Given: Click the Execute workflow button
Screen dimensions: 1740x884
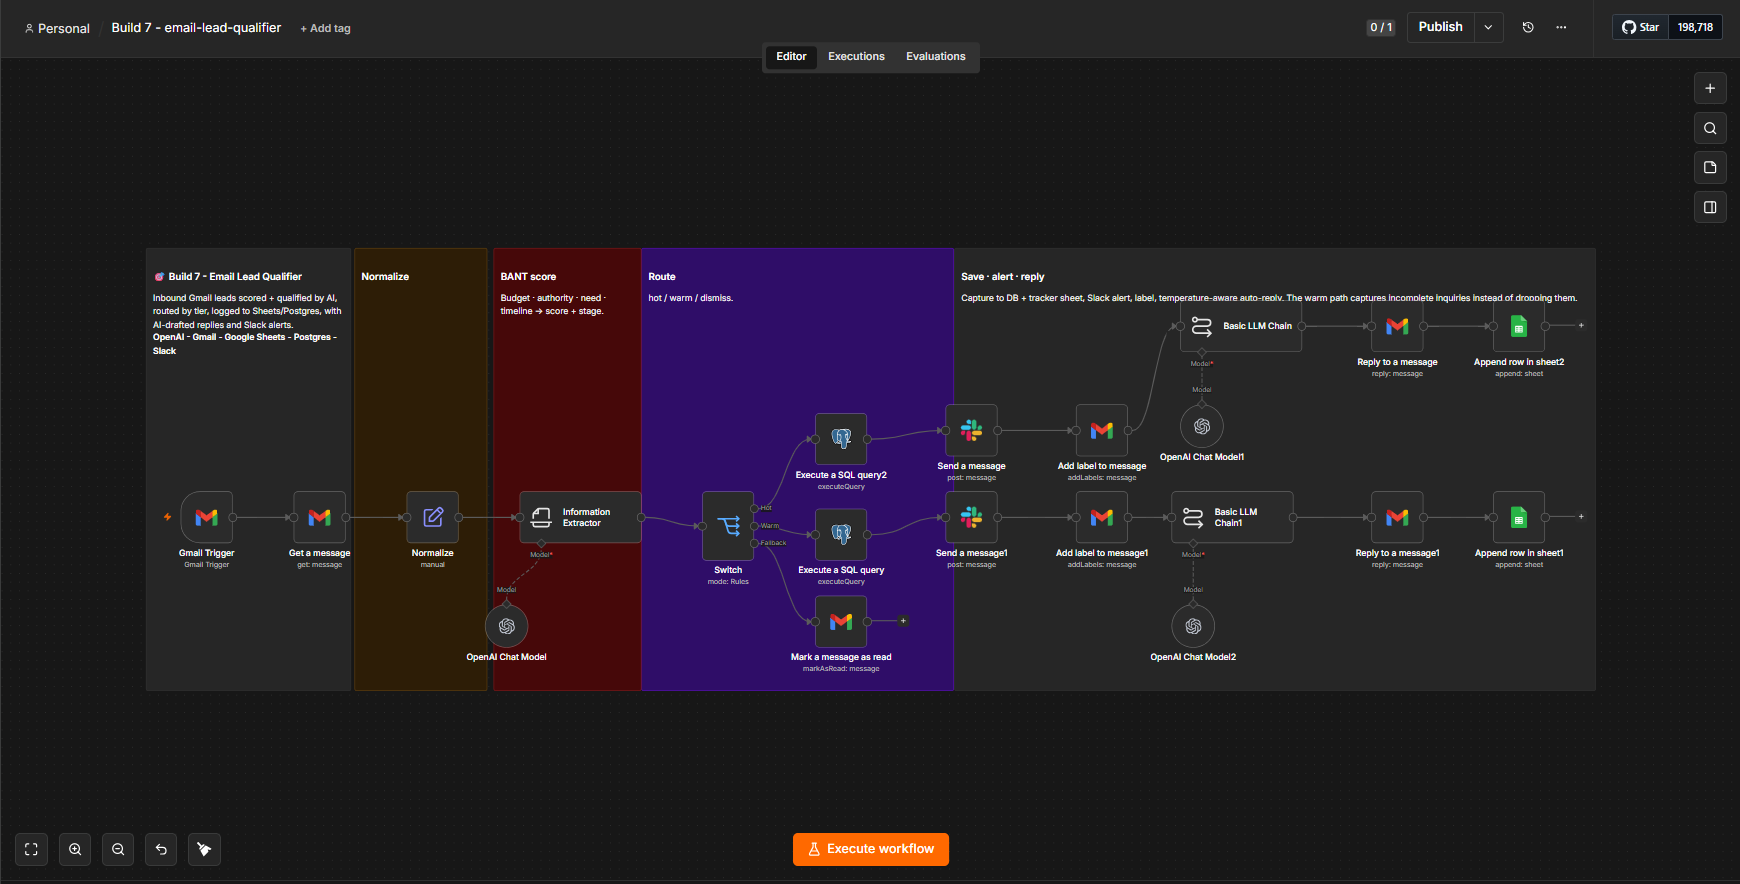Looking at the screenshot, I should (x=871, y=849).
